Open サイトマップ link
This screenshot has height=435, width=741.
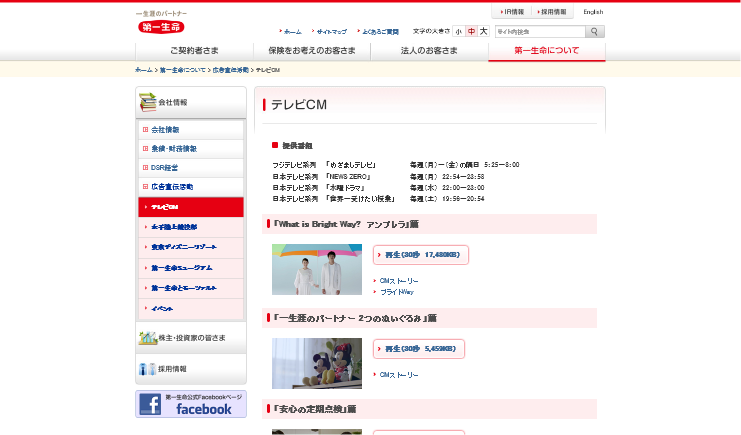point(331,32)
